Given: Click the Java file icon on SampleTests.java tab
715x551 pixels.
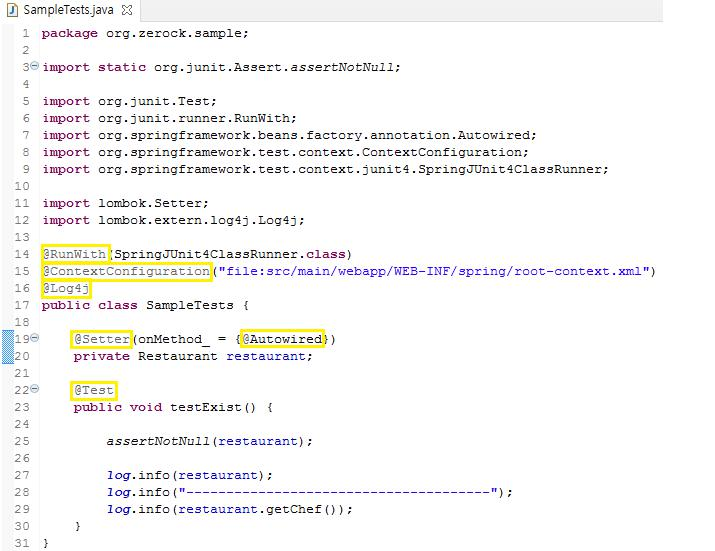Looking at the screenshot, I should click(12, 10).
